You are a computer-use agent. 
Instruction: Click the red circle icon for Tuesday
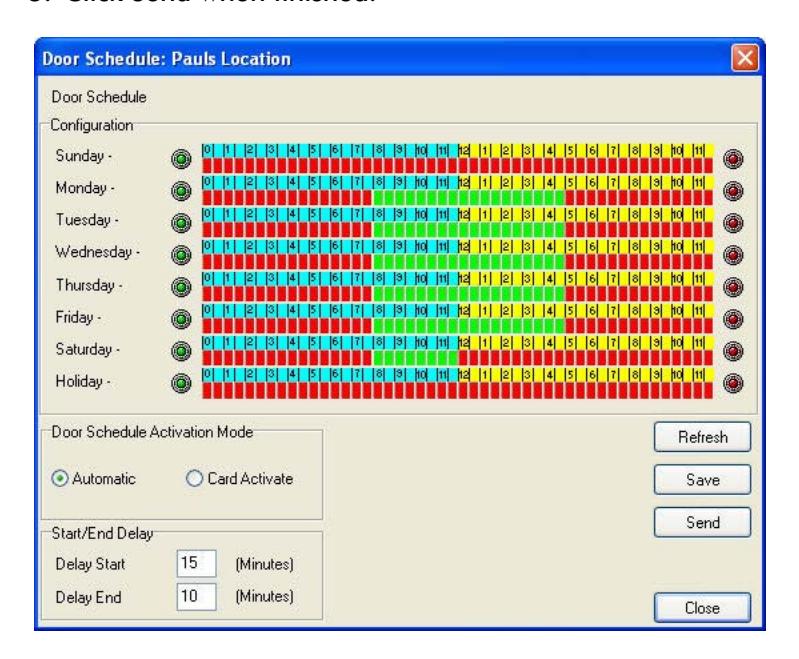(x=733, y=223)
